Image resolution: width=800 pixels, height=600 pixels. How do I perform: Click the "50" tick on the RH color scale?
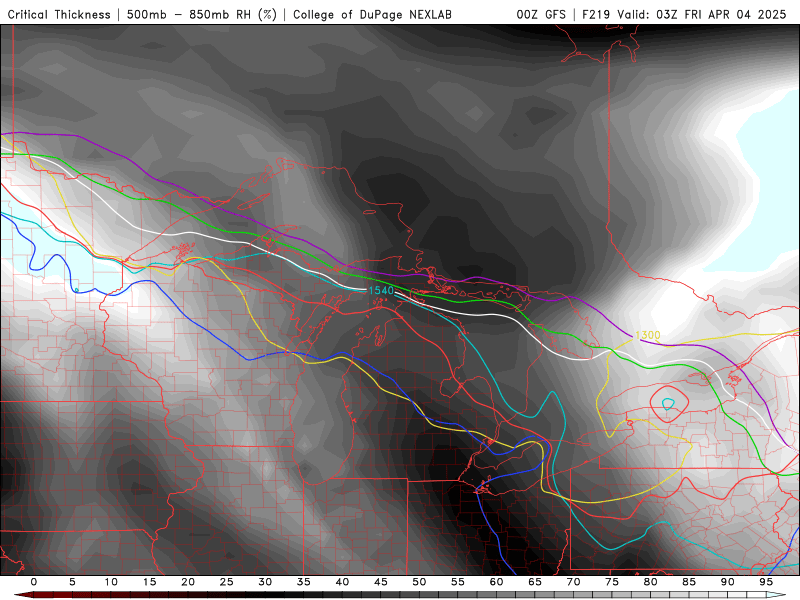pos(419,582)
